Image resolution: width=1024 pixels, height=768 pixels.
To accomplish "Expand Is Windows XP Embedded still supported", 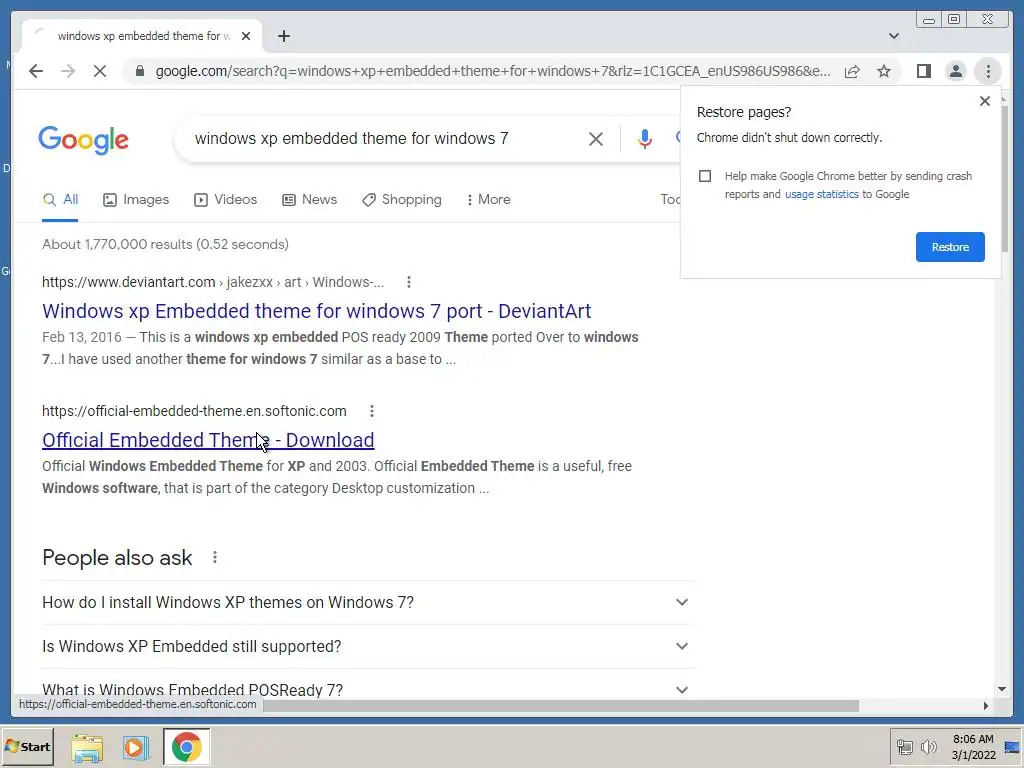I will point(366,646).
